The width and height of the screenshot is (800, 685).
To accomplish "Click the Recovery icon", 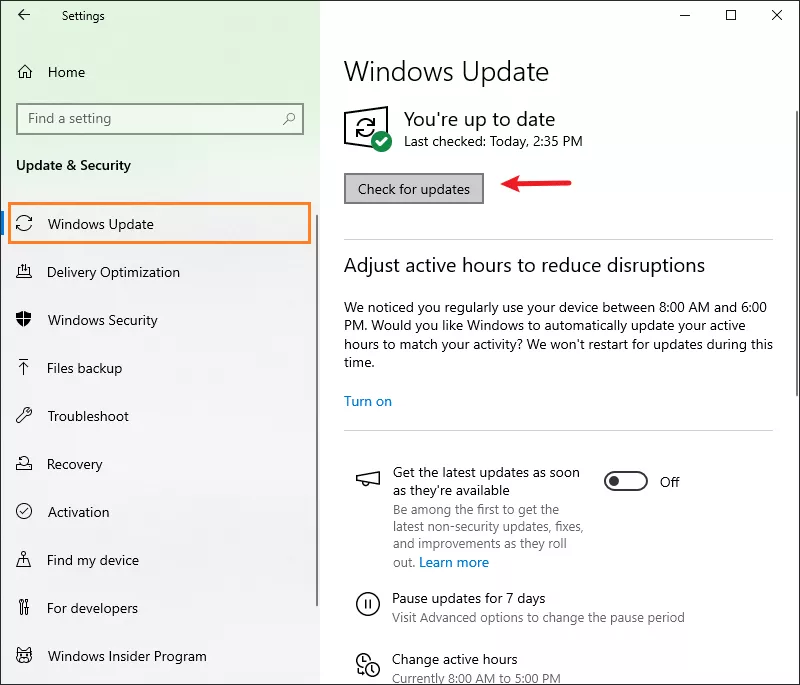I will (x=24, y=463).
